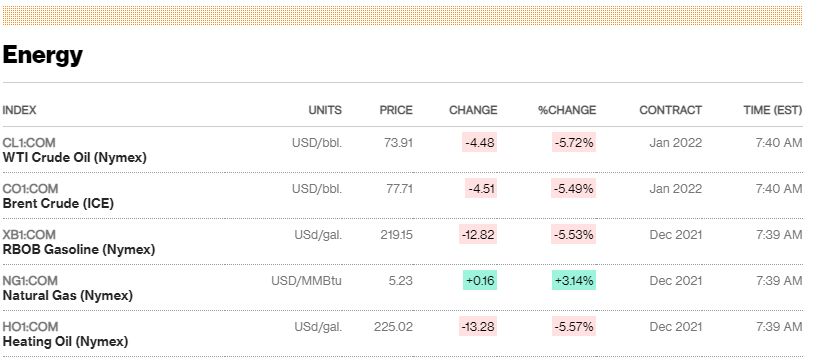818x362 pixels.
Task: Click the CL1:COM ticker symbol
Action: [x=29, y=142]
